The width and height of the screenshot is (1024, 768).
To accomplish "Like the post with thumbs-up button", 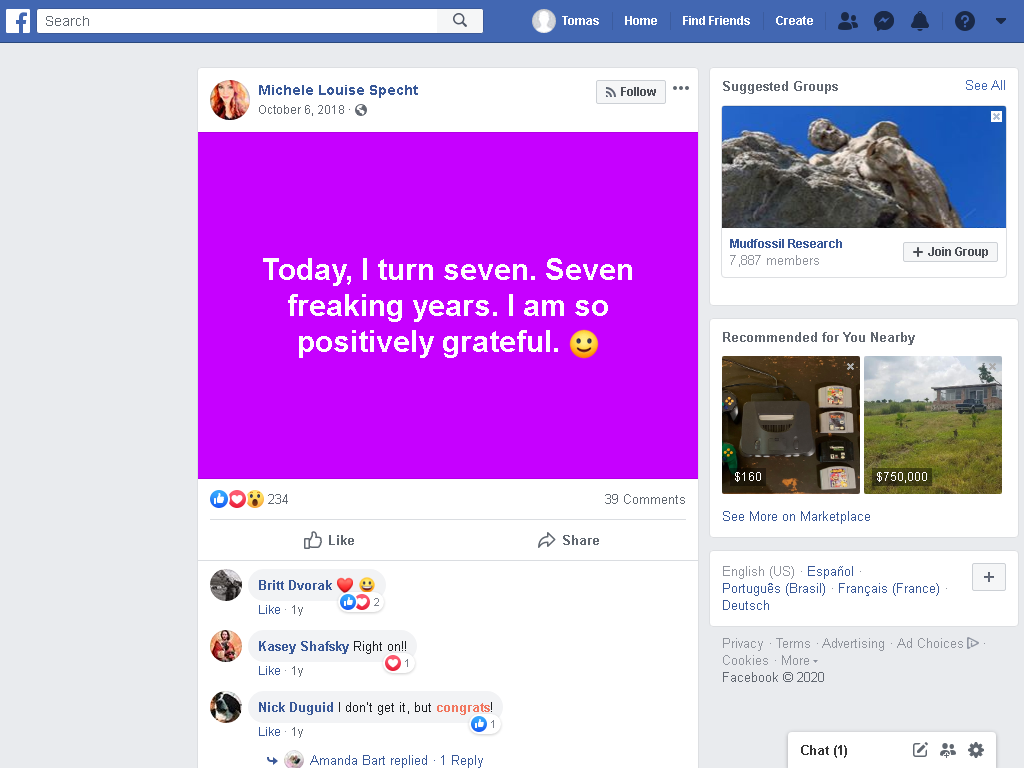I will [328, 540].
